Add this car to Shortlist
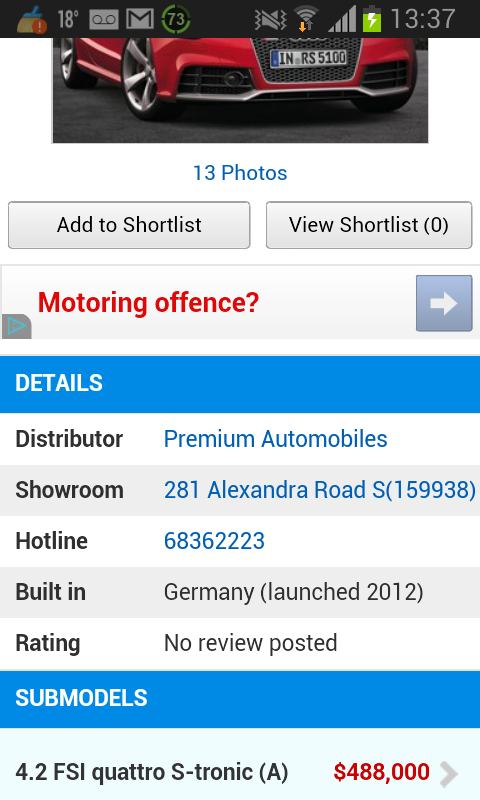Image resolution: width=480 pixels, height=800 pixels. (x=129, y=225)
